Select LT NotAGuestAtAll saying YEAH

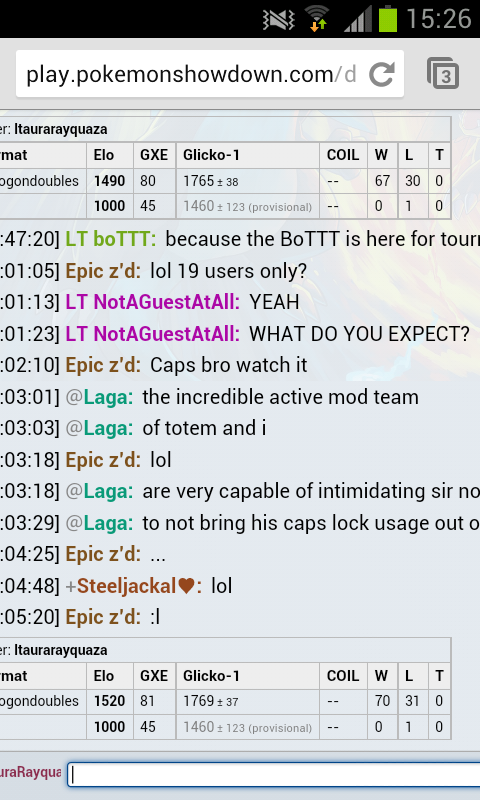pyautogui.click(x=153, y=302)
